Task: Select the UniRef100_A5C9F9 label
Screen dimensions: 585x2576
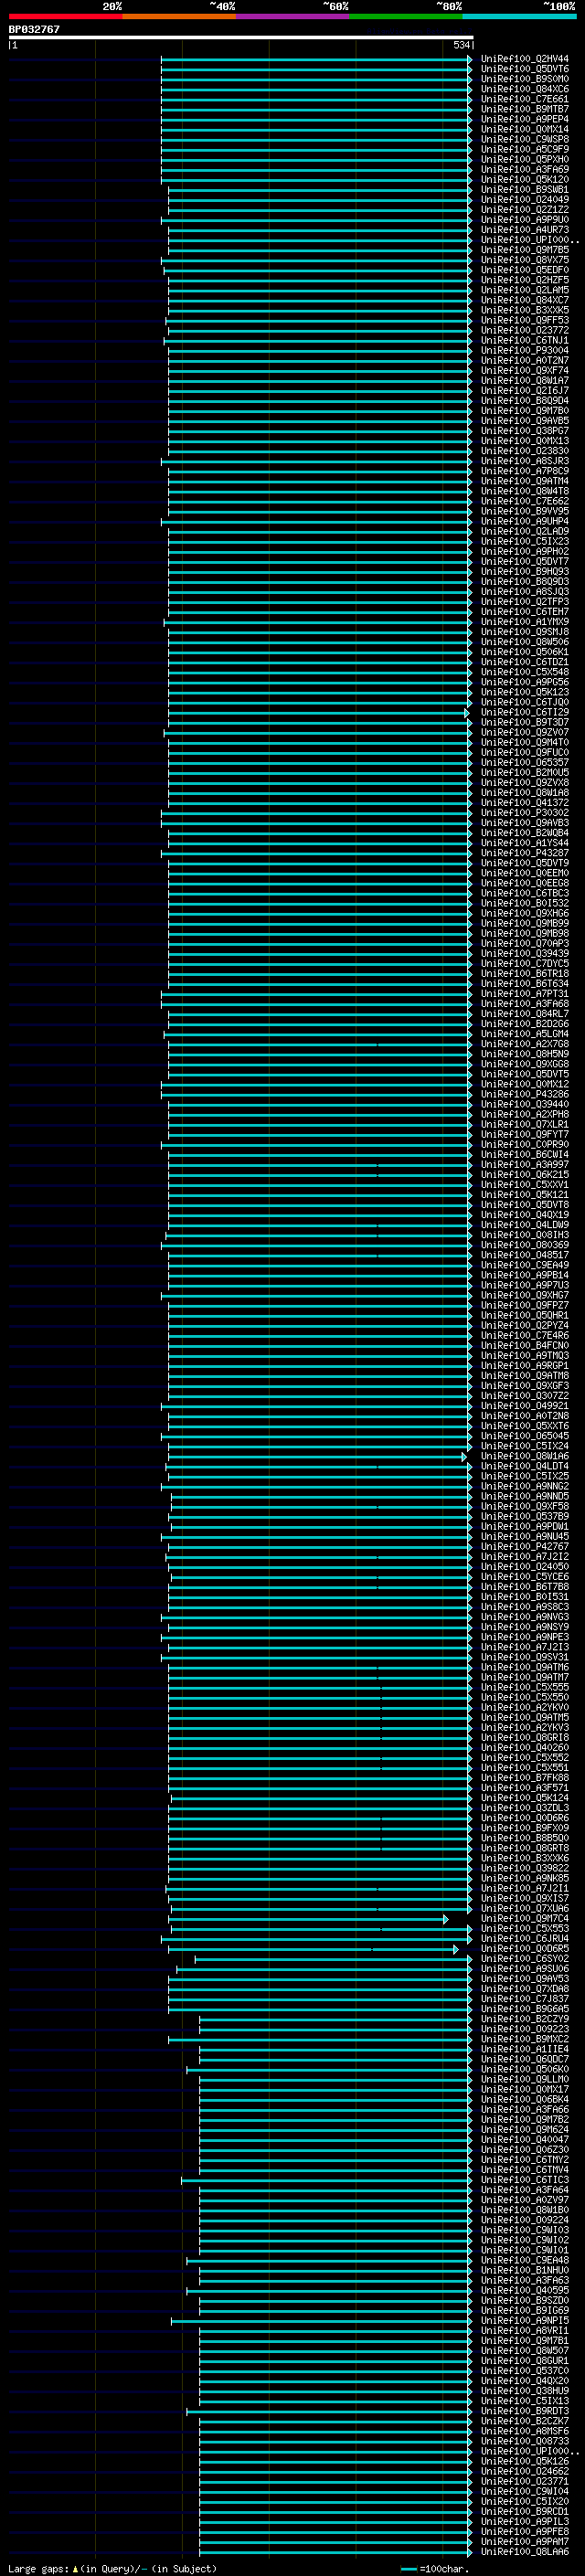Action: pos(525,149)
